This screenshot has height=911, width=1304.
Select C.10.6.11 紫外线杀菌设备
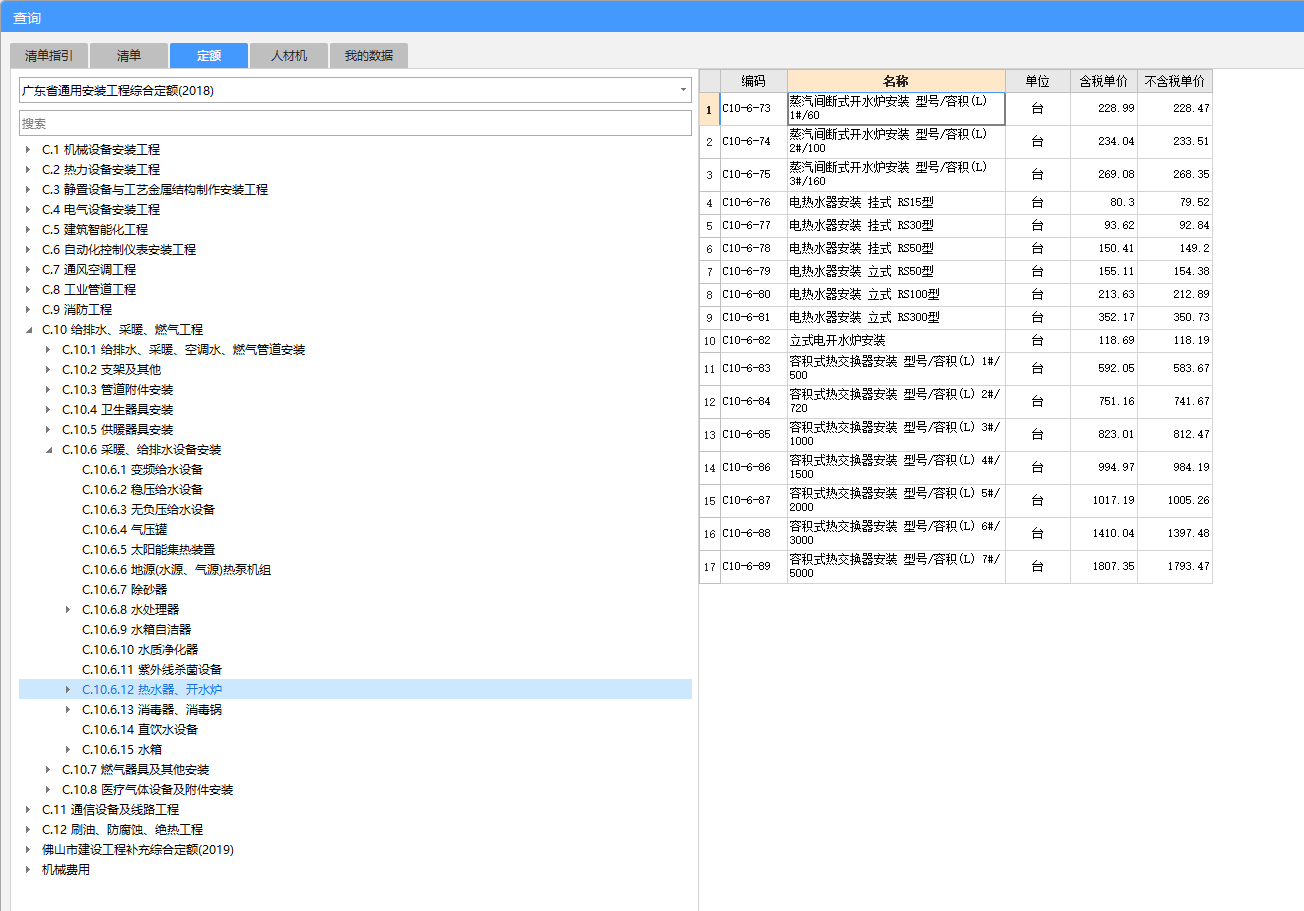point(152,670)
